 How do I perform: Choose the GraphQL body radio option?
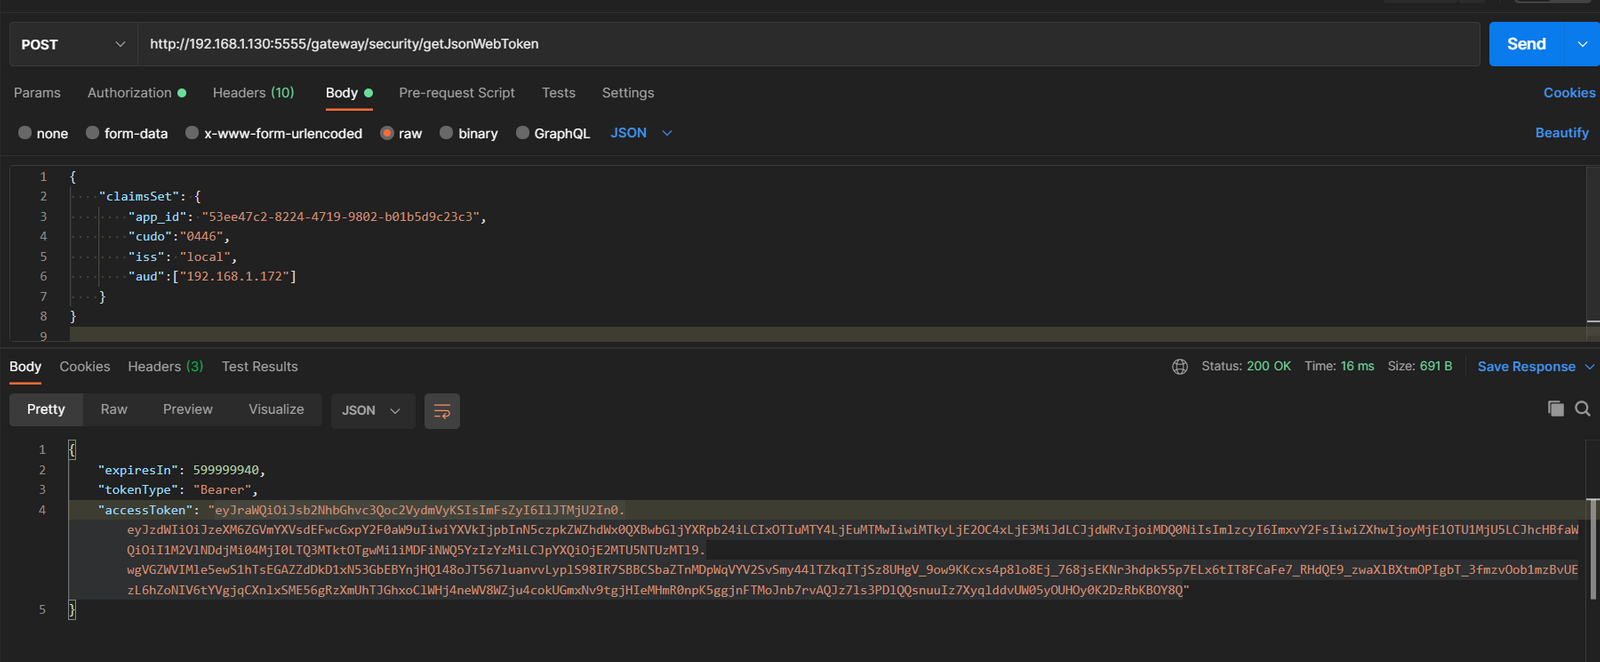[523, 133]
